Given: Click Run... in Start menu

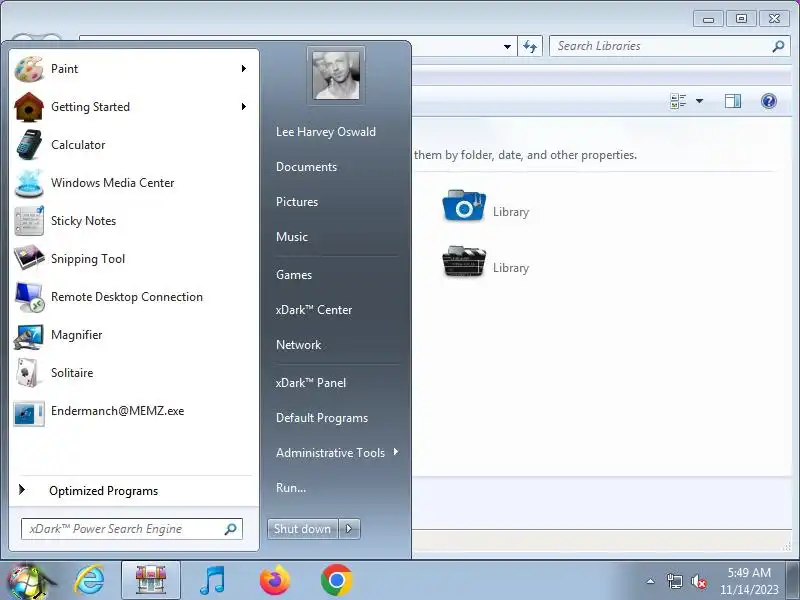Looking at the screenshot, I should 291,488.
